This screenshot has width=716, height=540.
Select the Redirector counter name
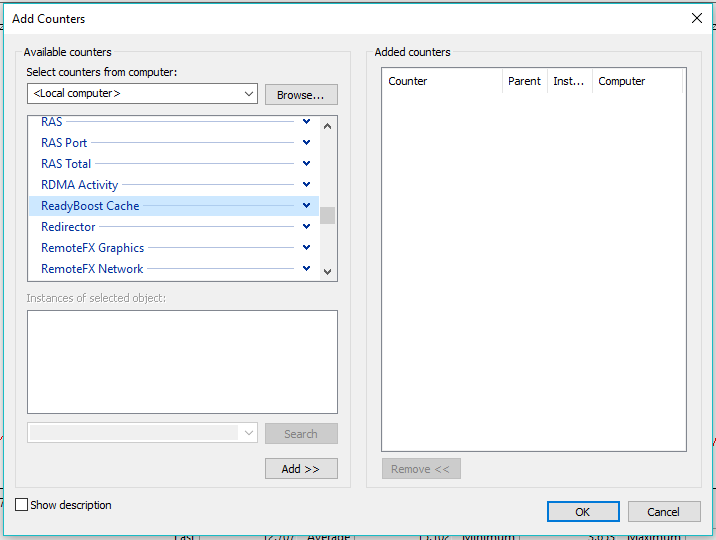pyautogui.click(x=68, y=227)
